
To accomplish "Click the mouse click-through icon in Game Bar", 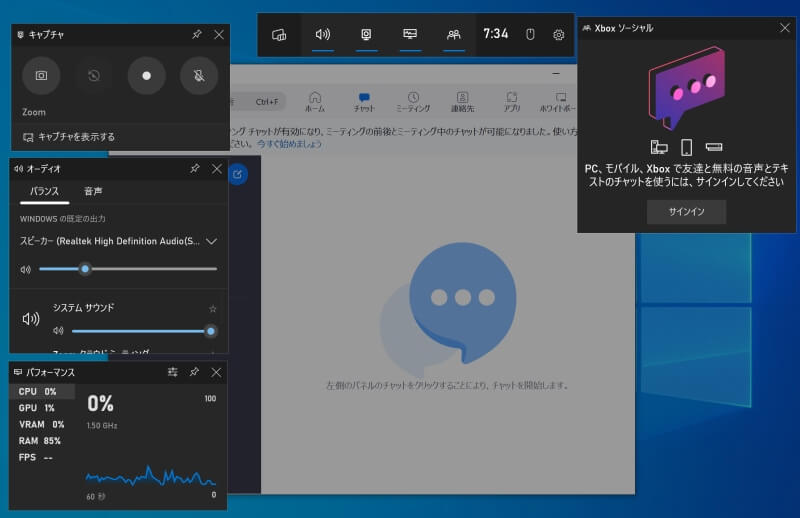I will 531,34.
